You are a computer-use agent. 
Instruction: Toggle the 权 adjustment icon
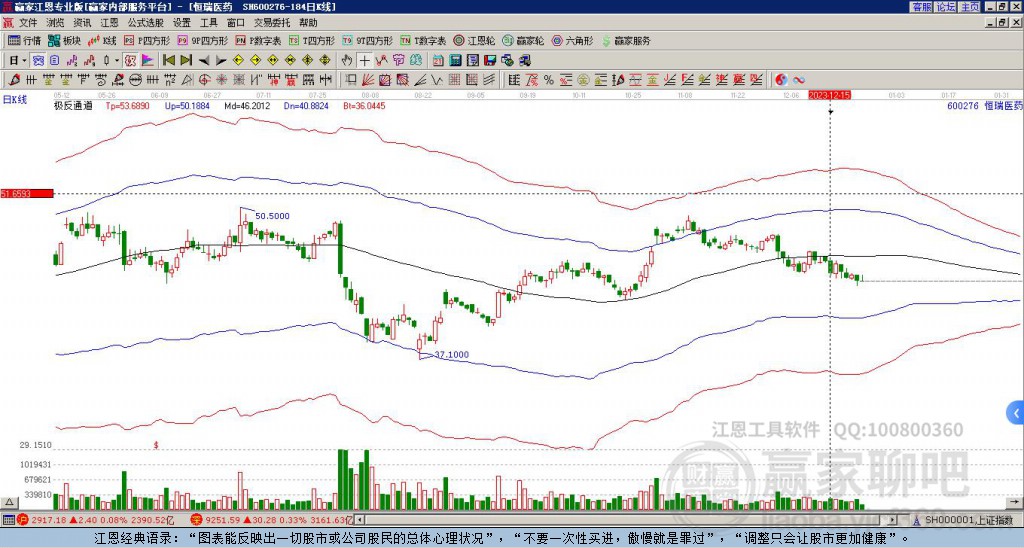coord(130,61)
